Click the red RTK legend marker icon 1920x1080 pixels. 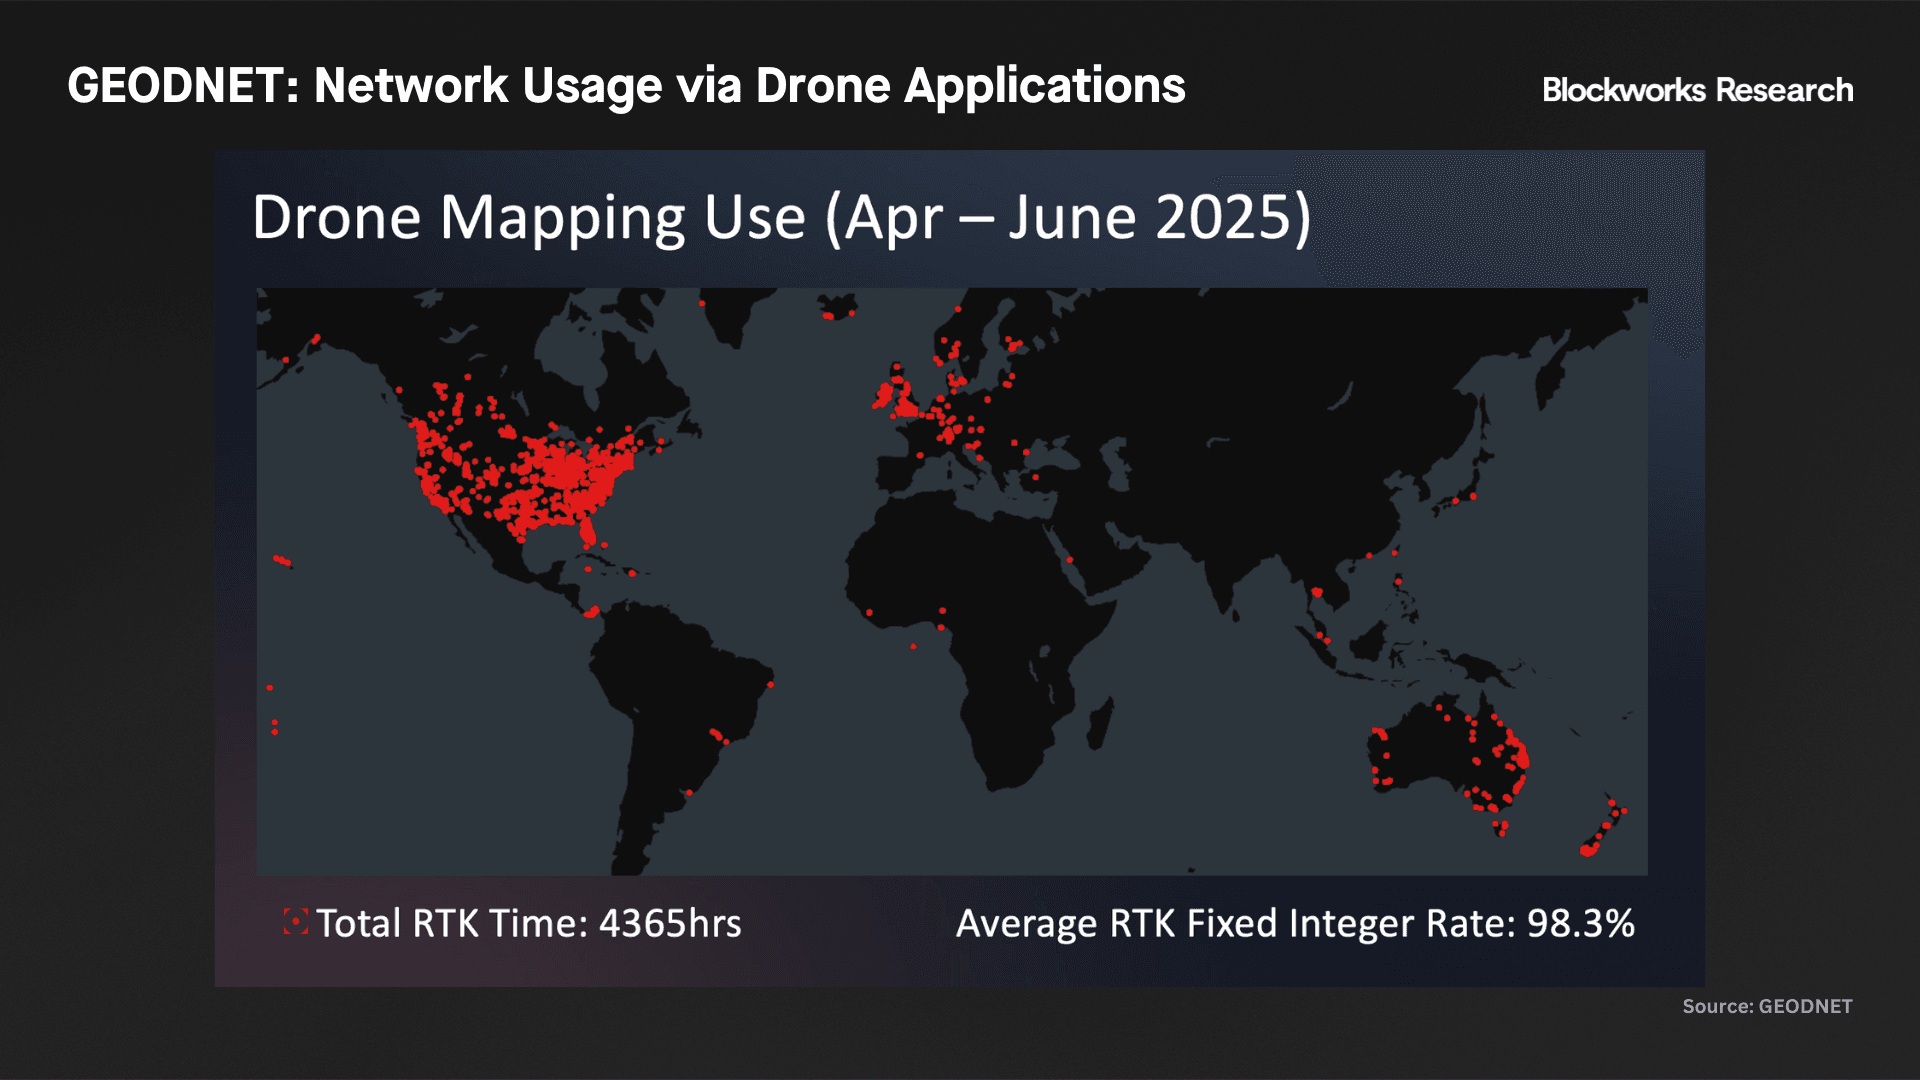[x=294, y=922]
